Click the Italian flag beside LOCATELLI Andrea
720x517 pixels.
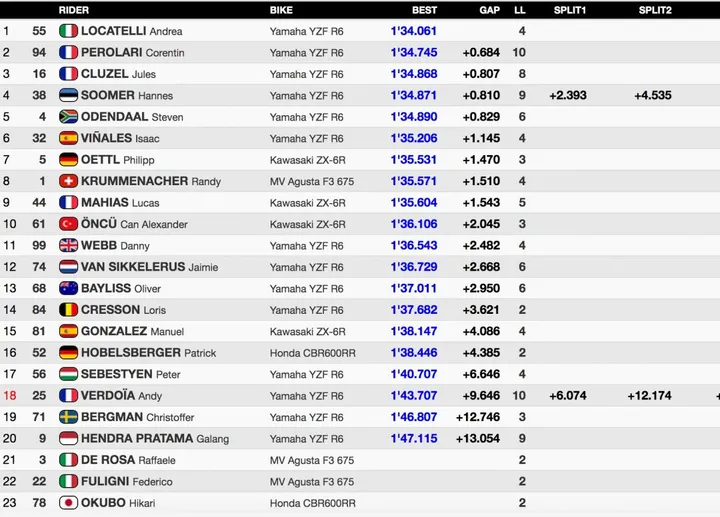[68, 31]
